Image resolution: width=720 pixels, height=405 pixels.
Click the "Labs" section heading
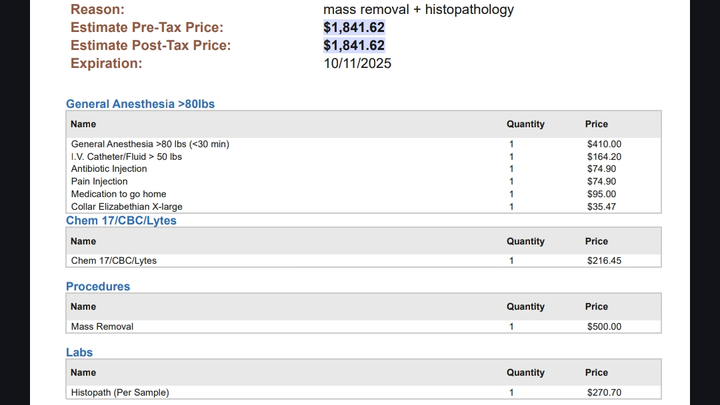tap(80, 352)
